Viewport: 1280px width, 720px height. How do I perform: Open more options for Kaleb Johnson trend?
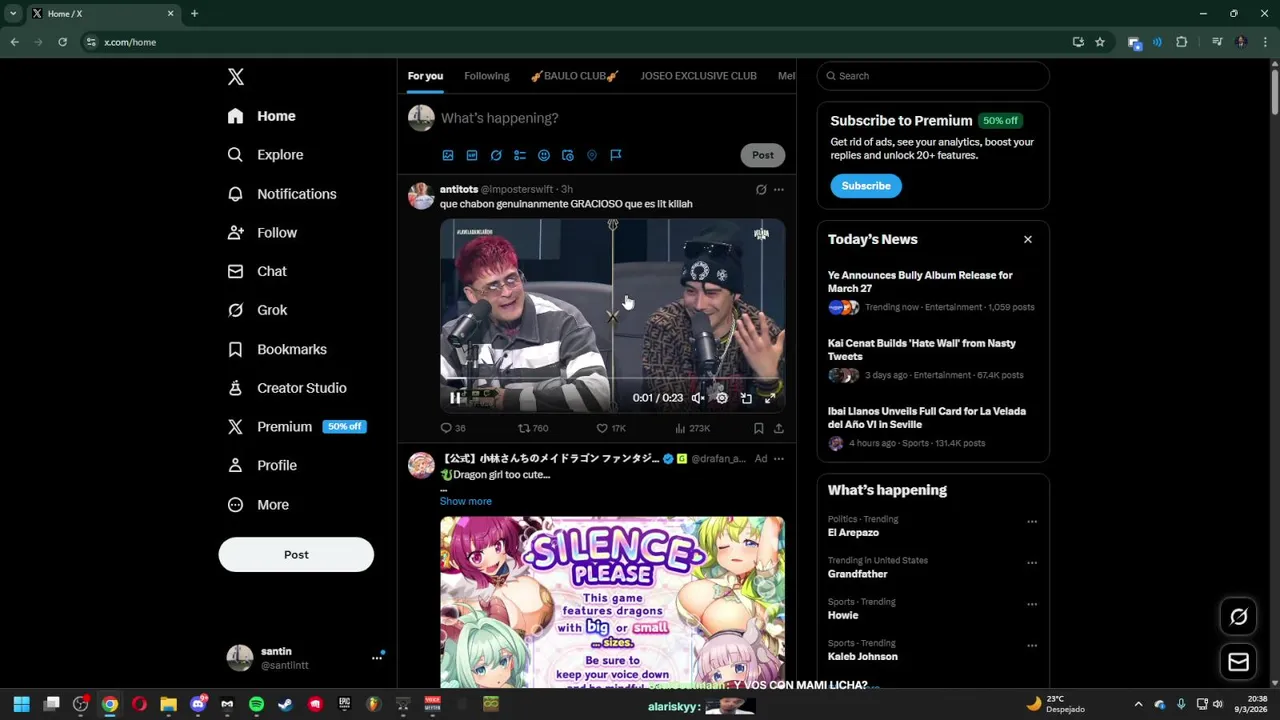1032,646
